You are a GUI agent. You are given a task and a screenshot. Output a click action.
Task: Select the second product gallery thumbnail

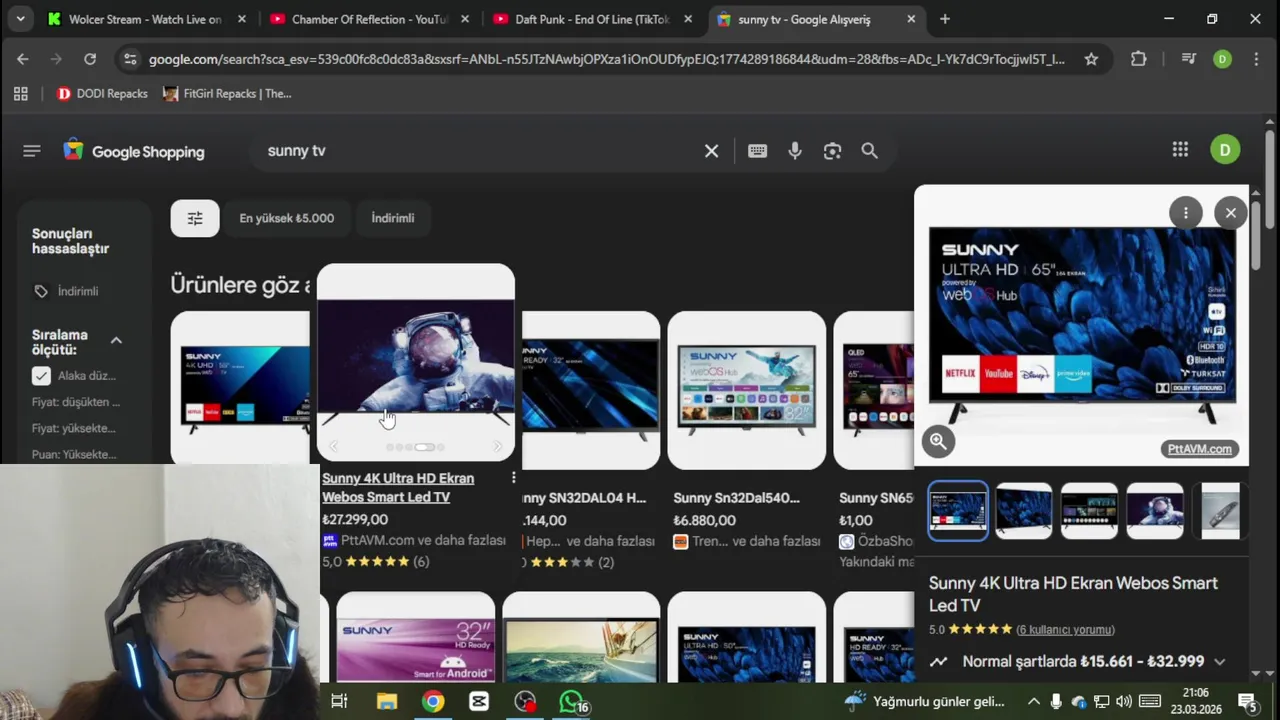click(x=1024, y=511)
